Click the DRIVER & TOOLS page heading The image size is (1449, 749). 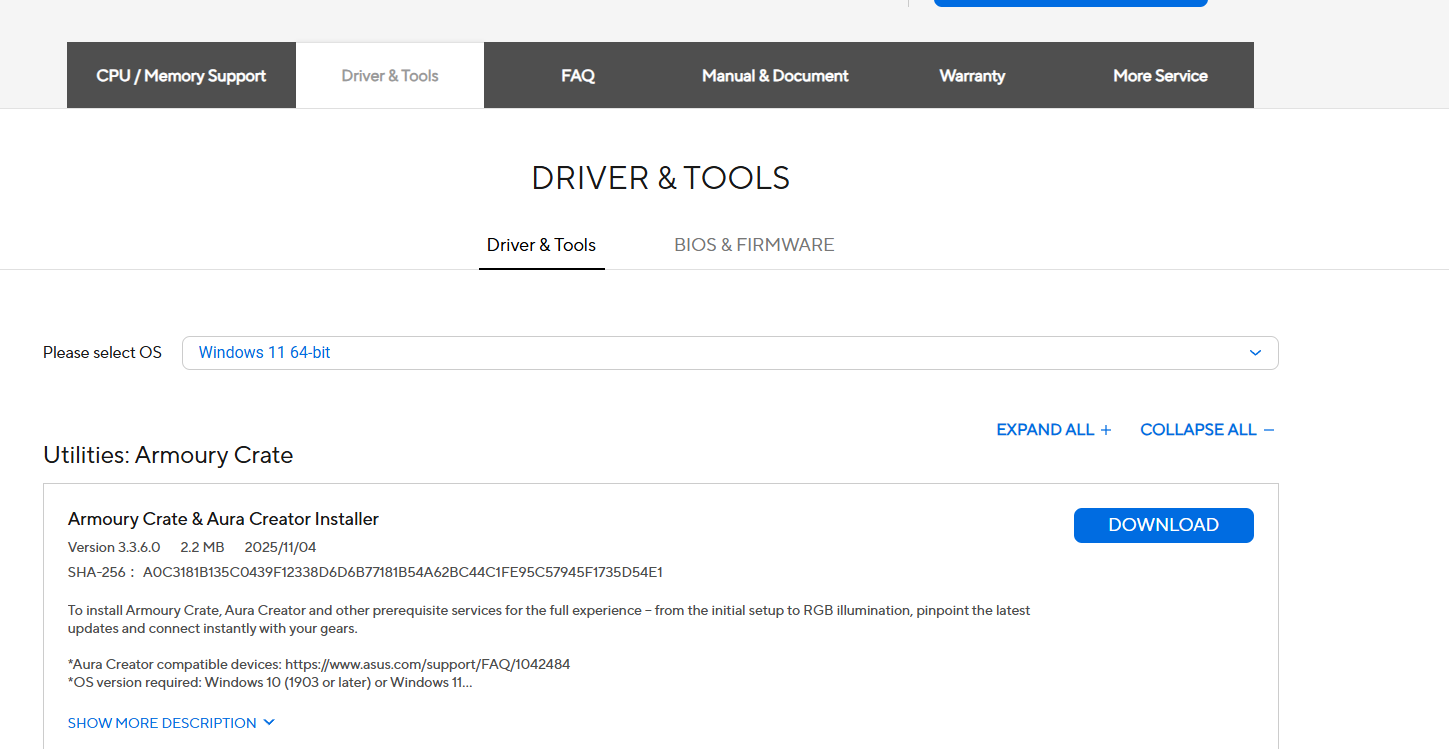(x=661, y=178)
